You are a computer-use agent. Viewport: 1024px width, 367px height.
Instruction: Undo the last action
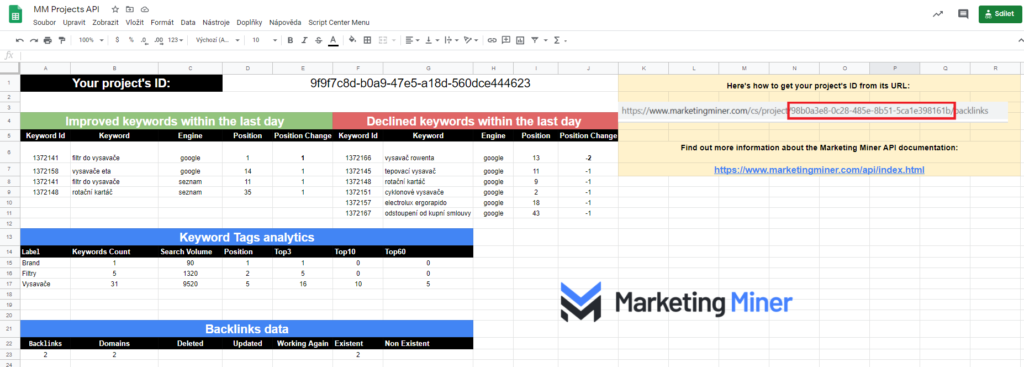tap(20, 40)
